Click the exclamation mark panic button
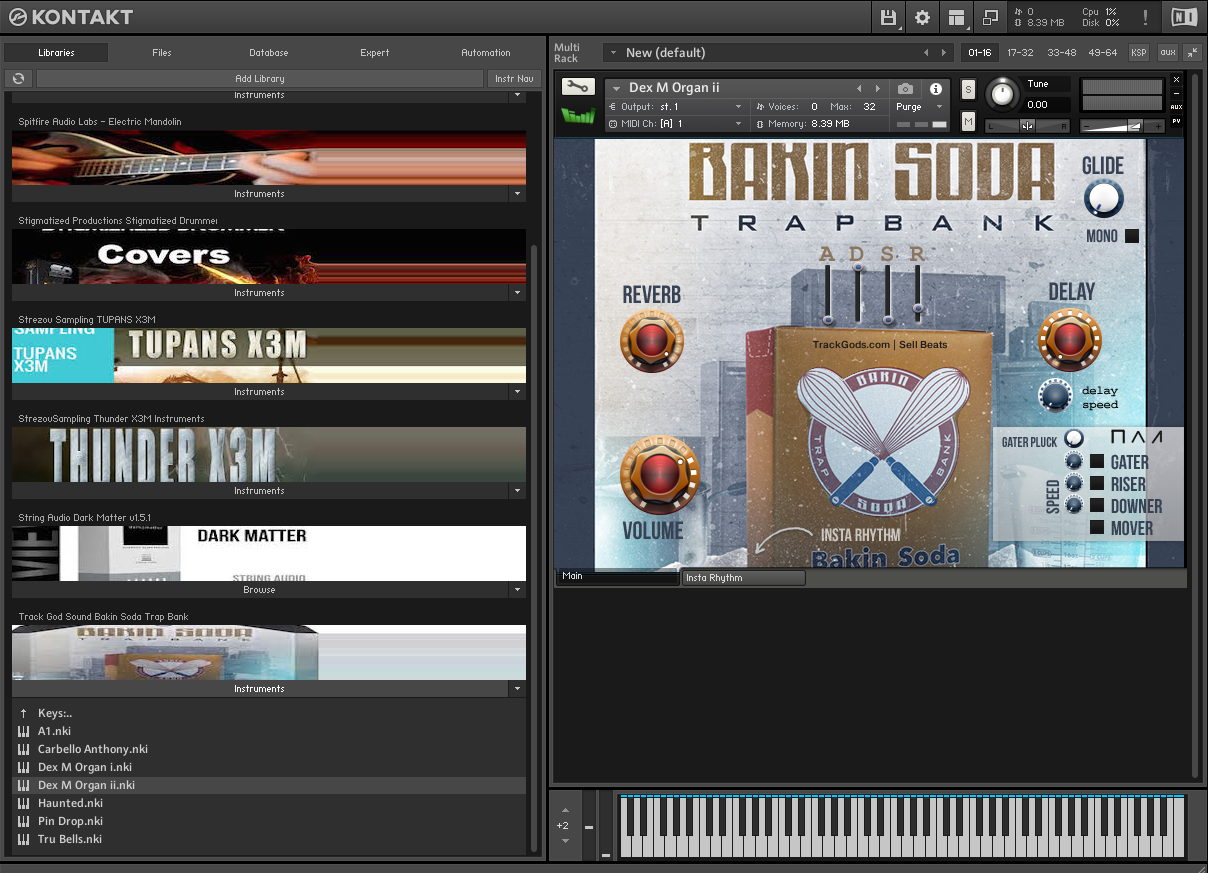 (x=1145, y=17)
